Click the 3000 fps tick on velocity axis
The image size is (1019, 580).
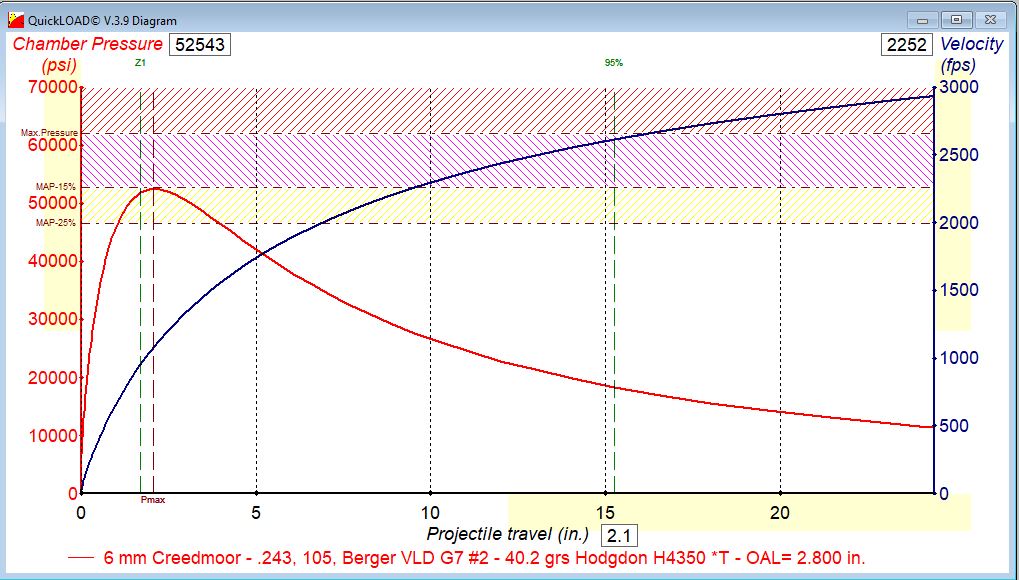point(959,87)
